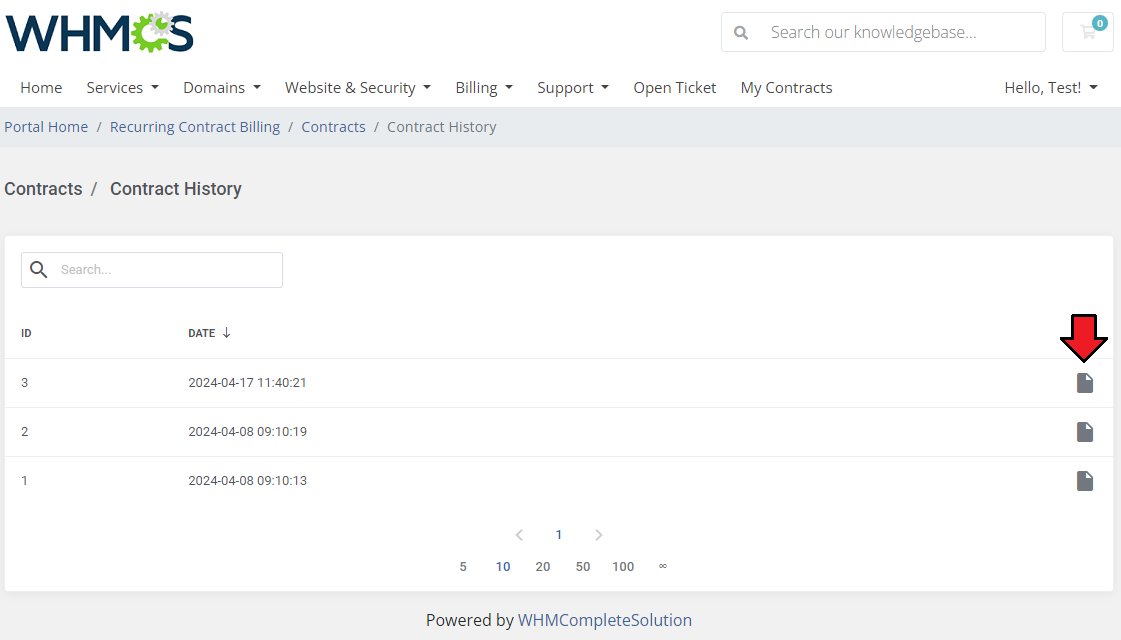Expand the Domains dropdown menu
1121x640 pixels.
(222, 88)
